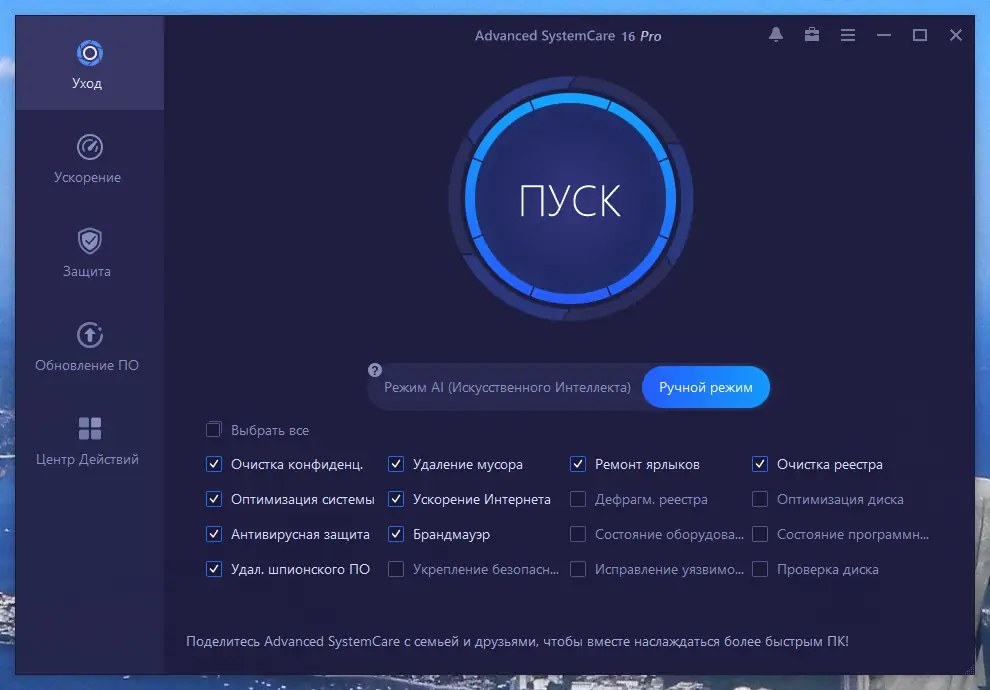Viewport: 990px width, 690px height.
Task: Open the Защита protection section
Action: (x=87, y=250)
